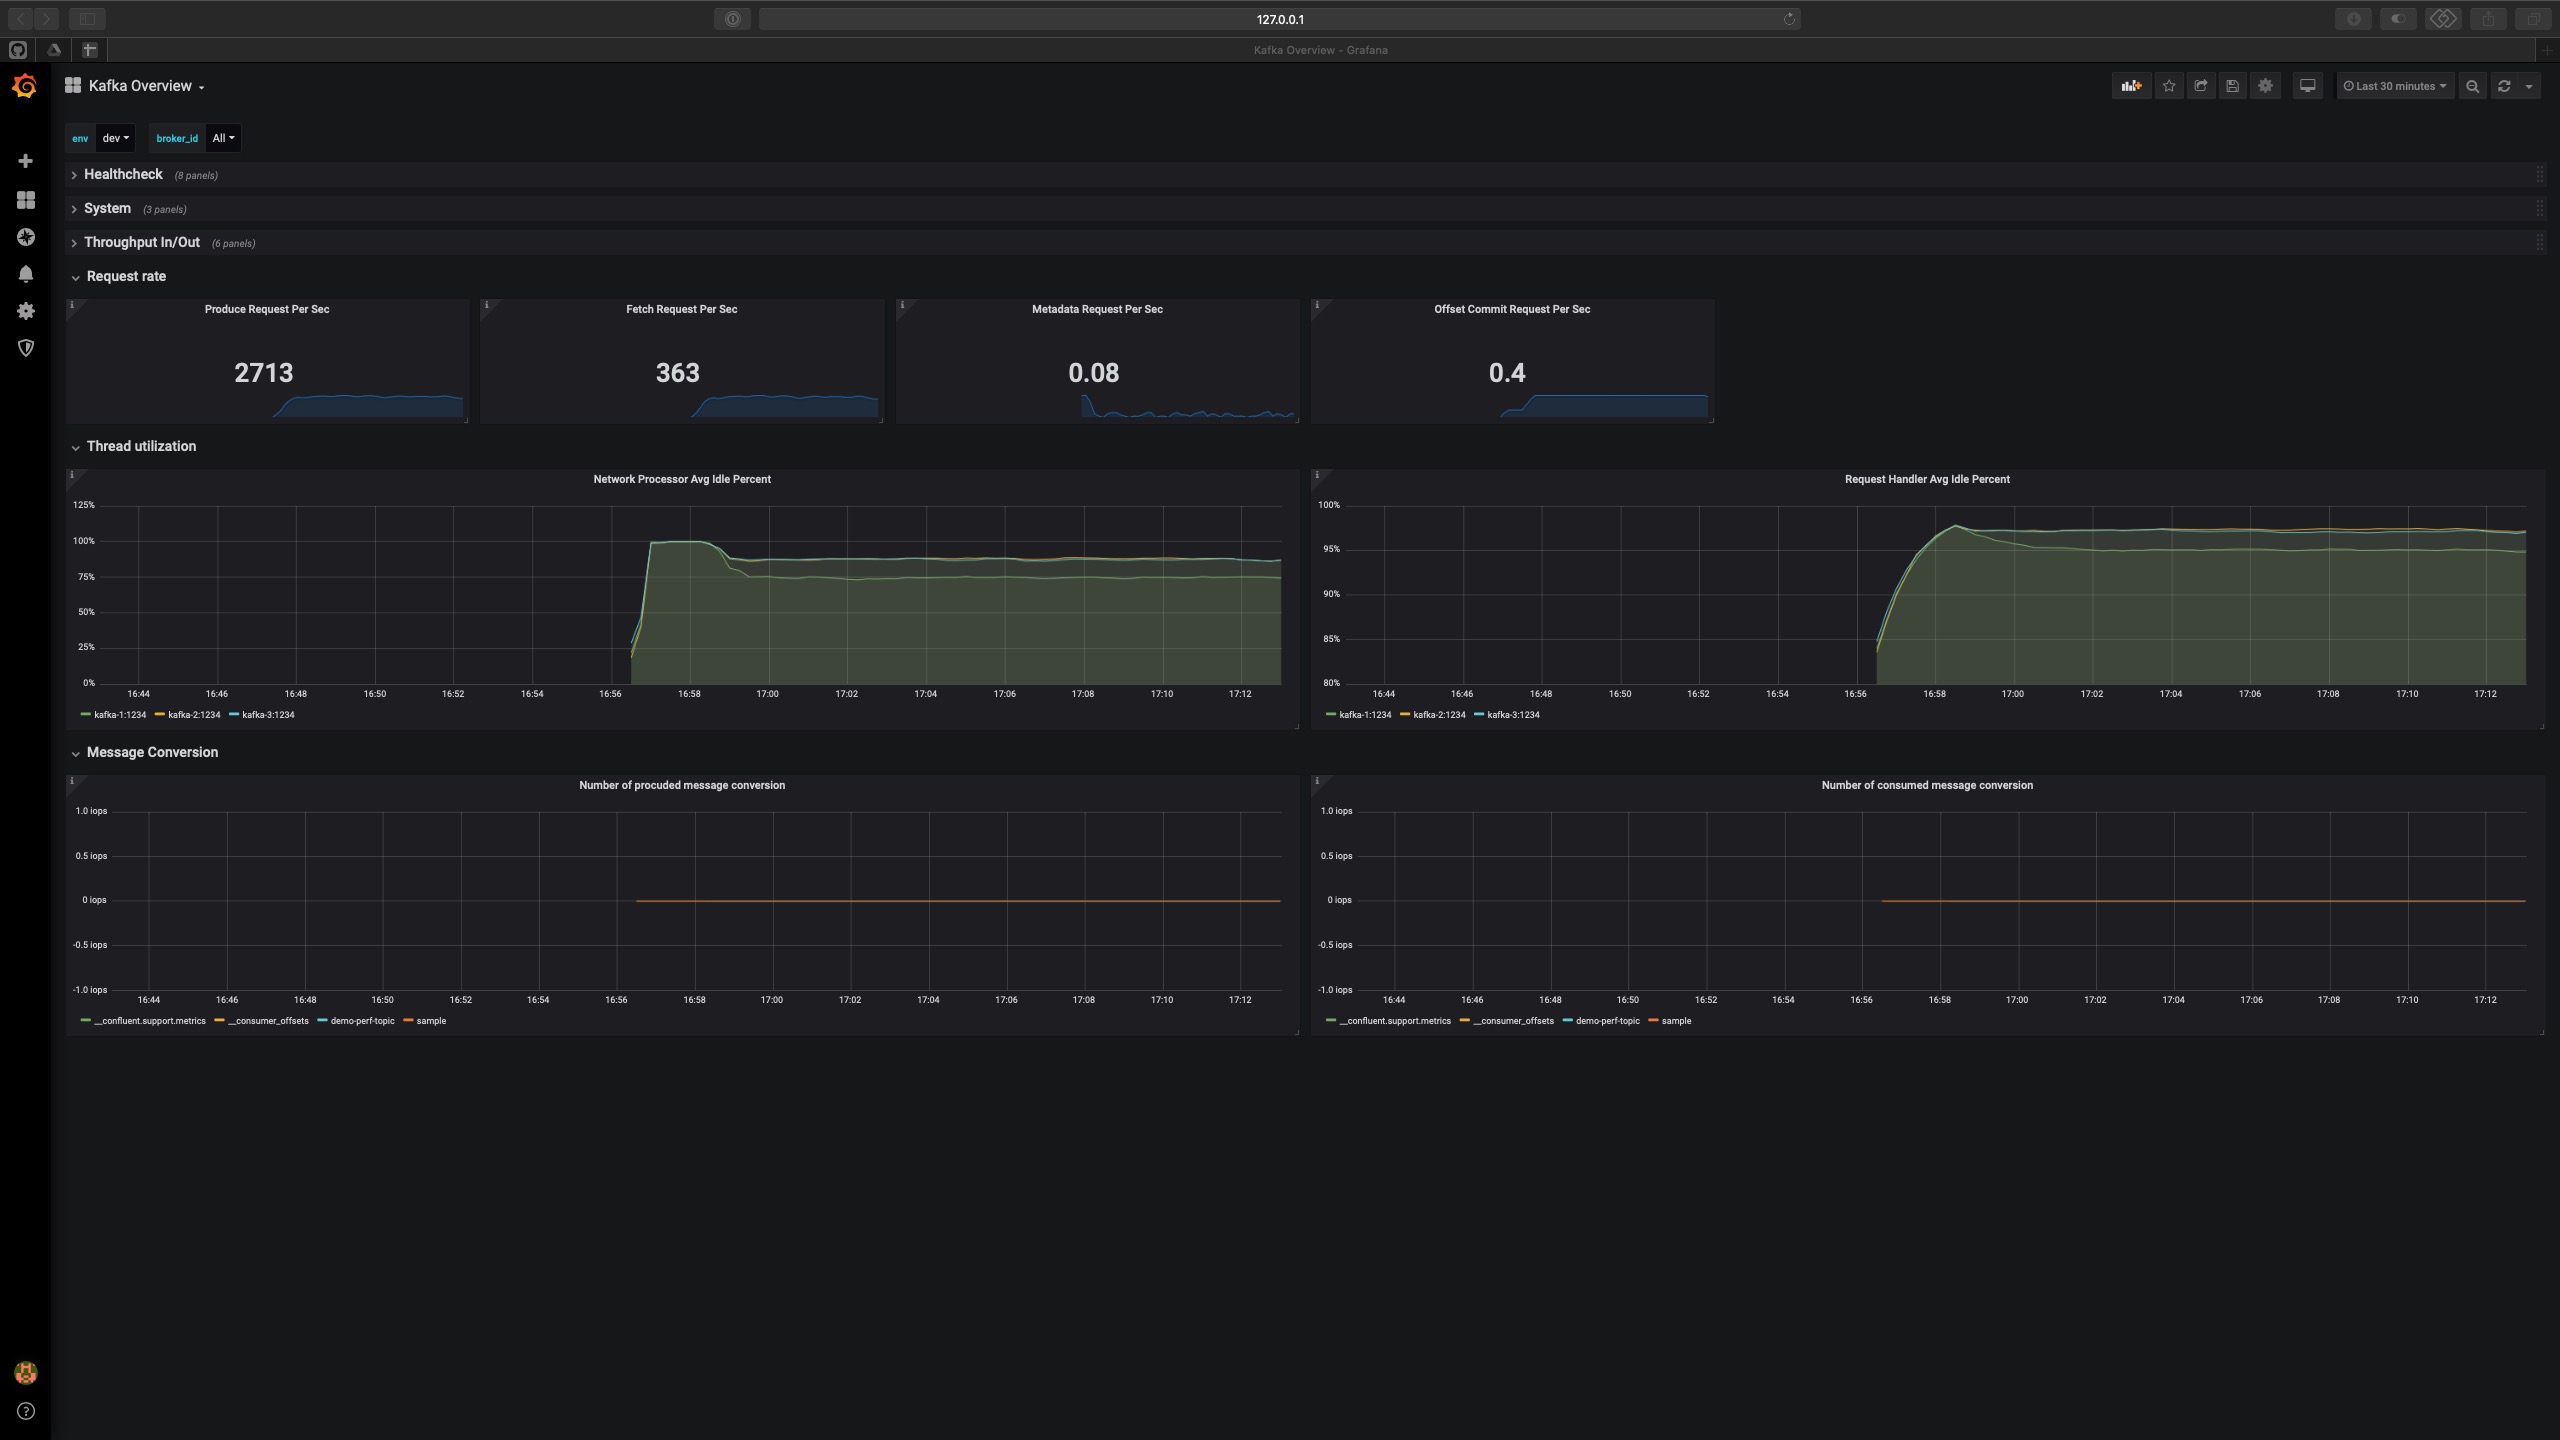
Task: Save the dashboard with the disk icon
Action: [x=2232, y=86]
